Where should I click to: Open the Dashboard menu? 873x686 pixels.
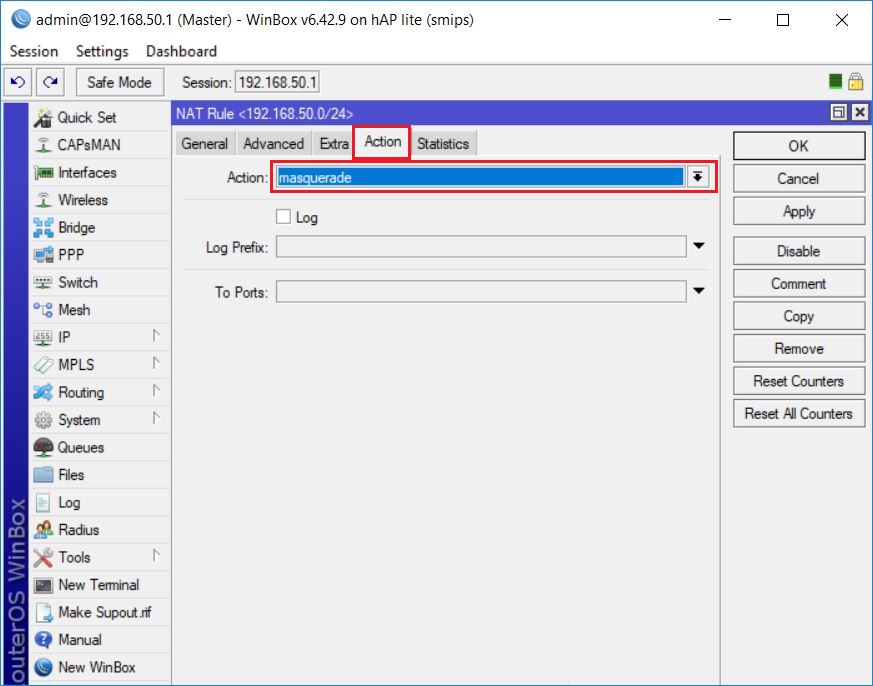coord(182,51)
